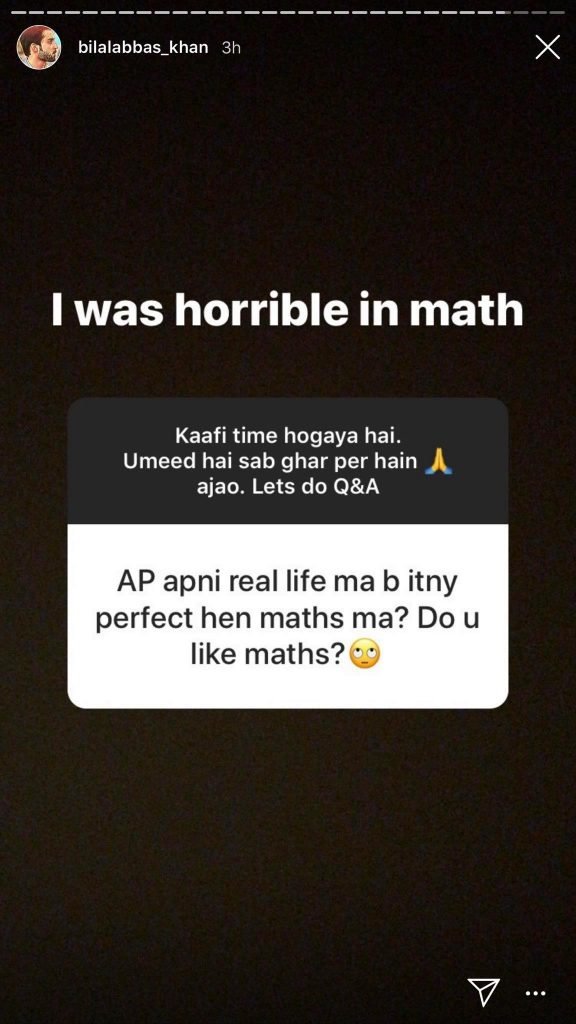Image resolution: width=576 pixels, height=1024 pixels.
Task: Click the folded hands prayer emoji
Action: tap(438, 461)
